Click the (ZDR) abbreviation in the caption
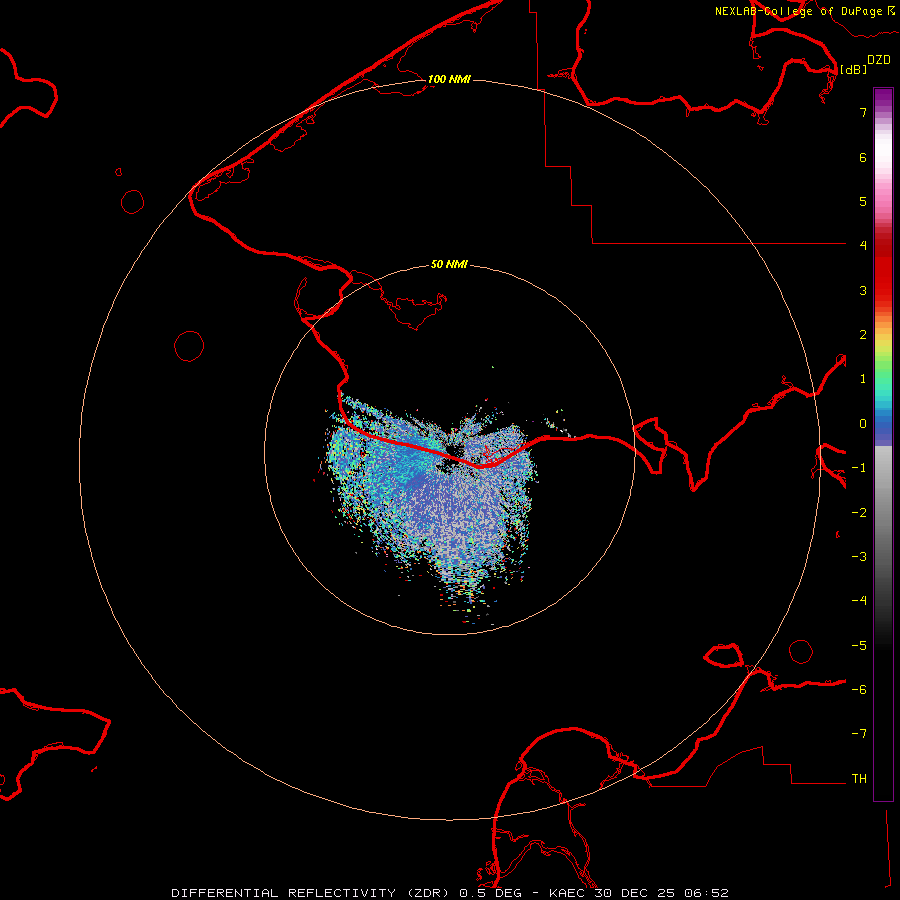 point(430,893)
